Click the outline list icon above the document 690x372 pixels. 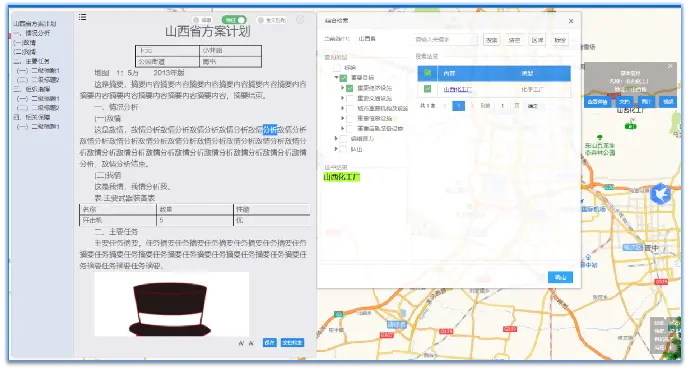pyautogui.click(x=82, y=17)
